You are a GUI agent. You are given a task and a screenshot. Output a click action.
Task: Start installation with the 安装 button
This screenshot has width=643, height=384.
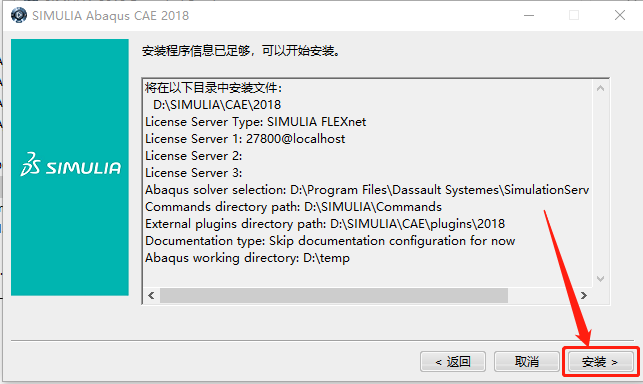600,362
